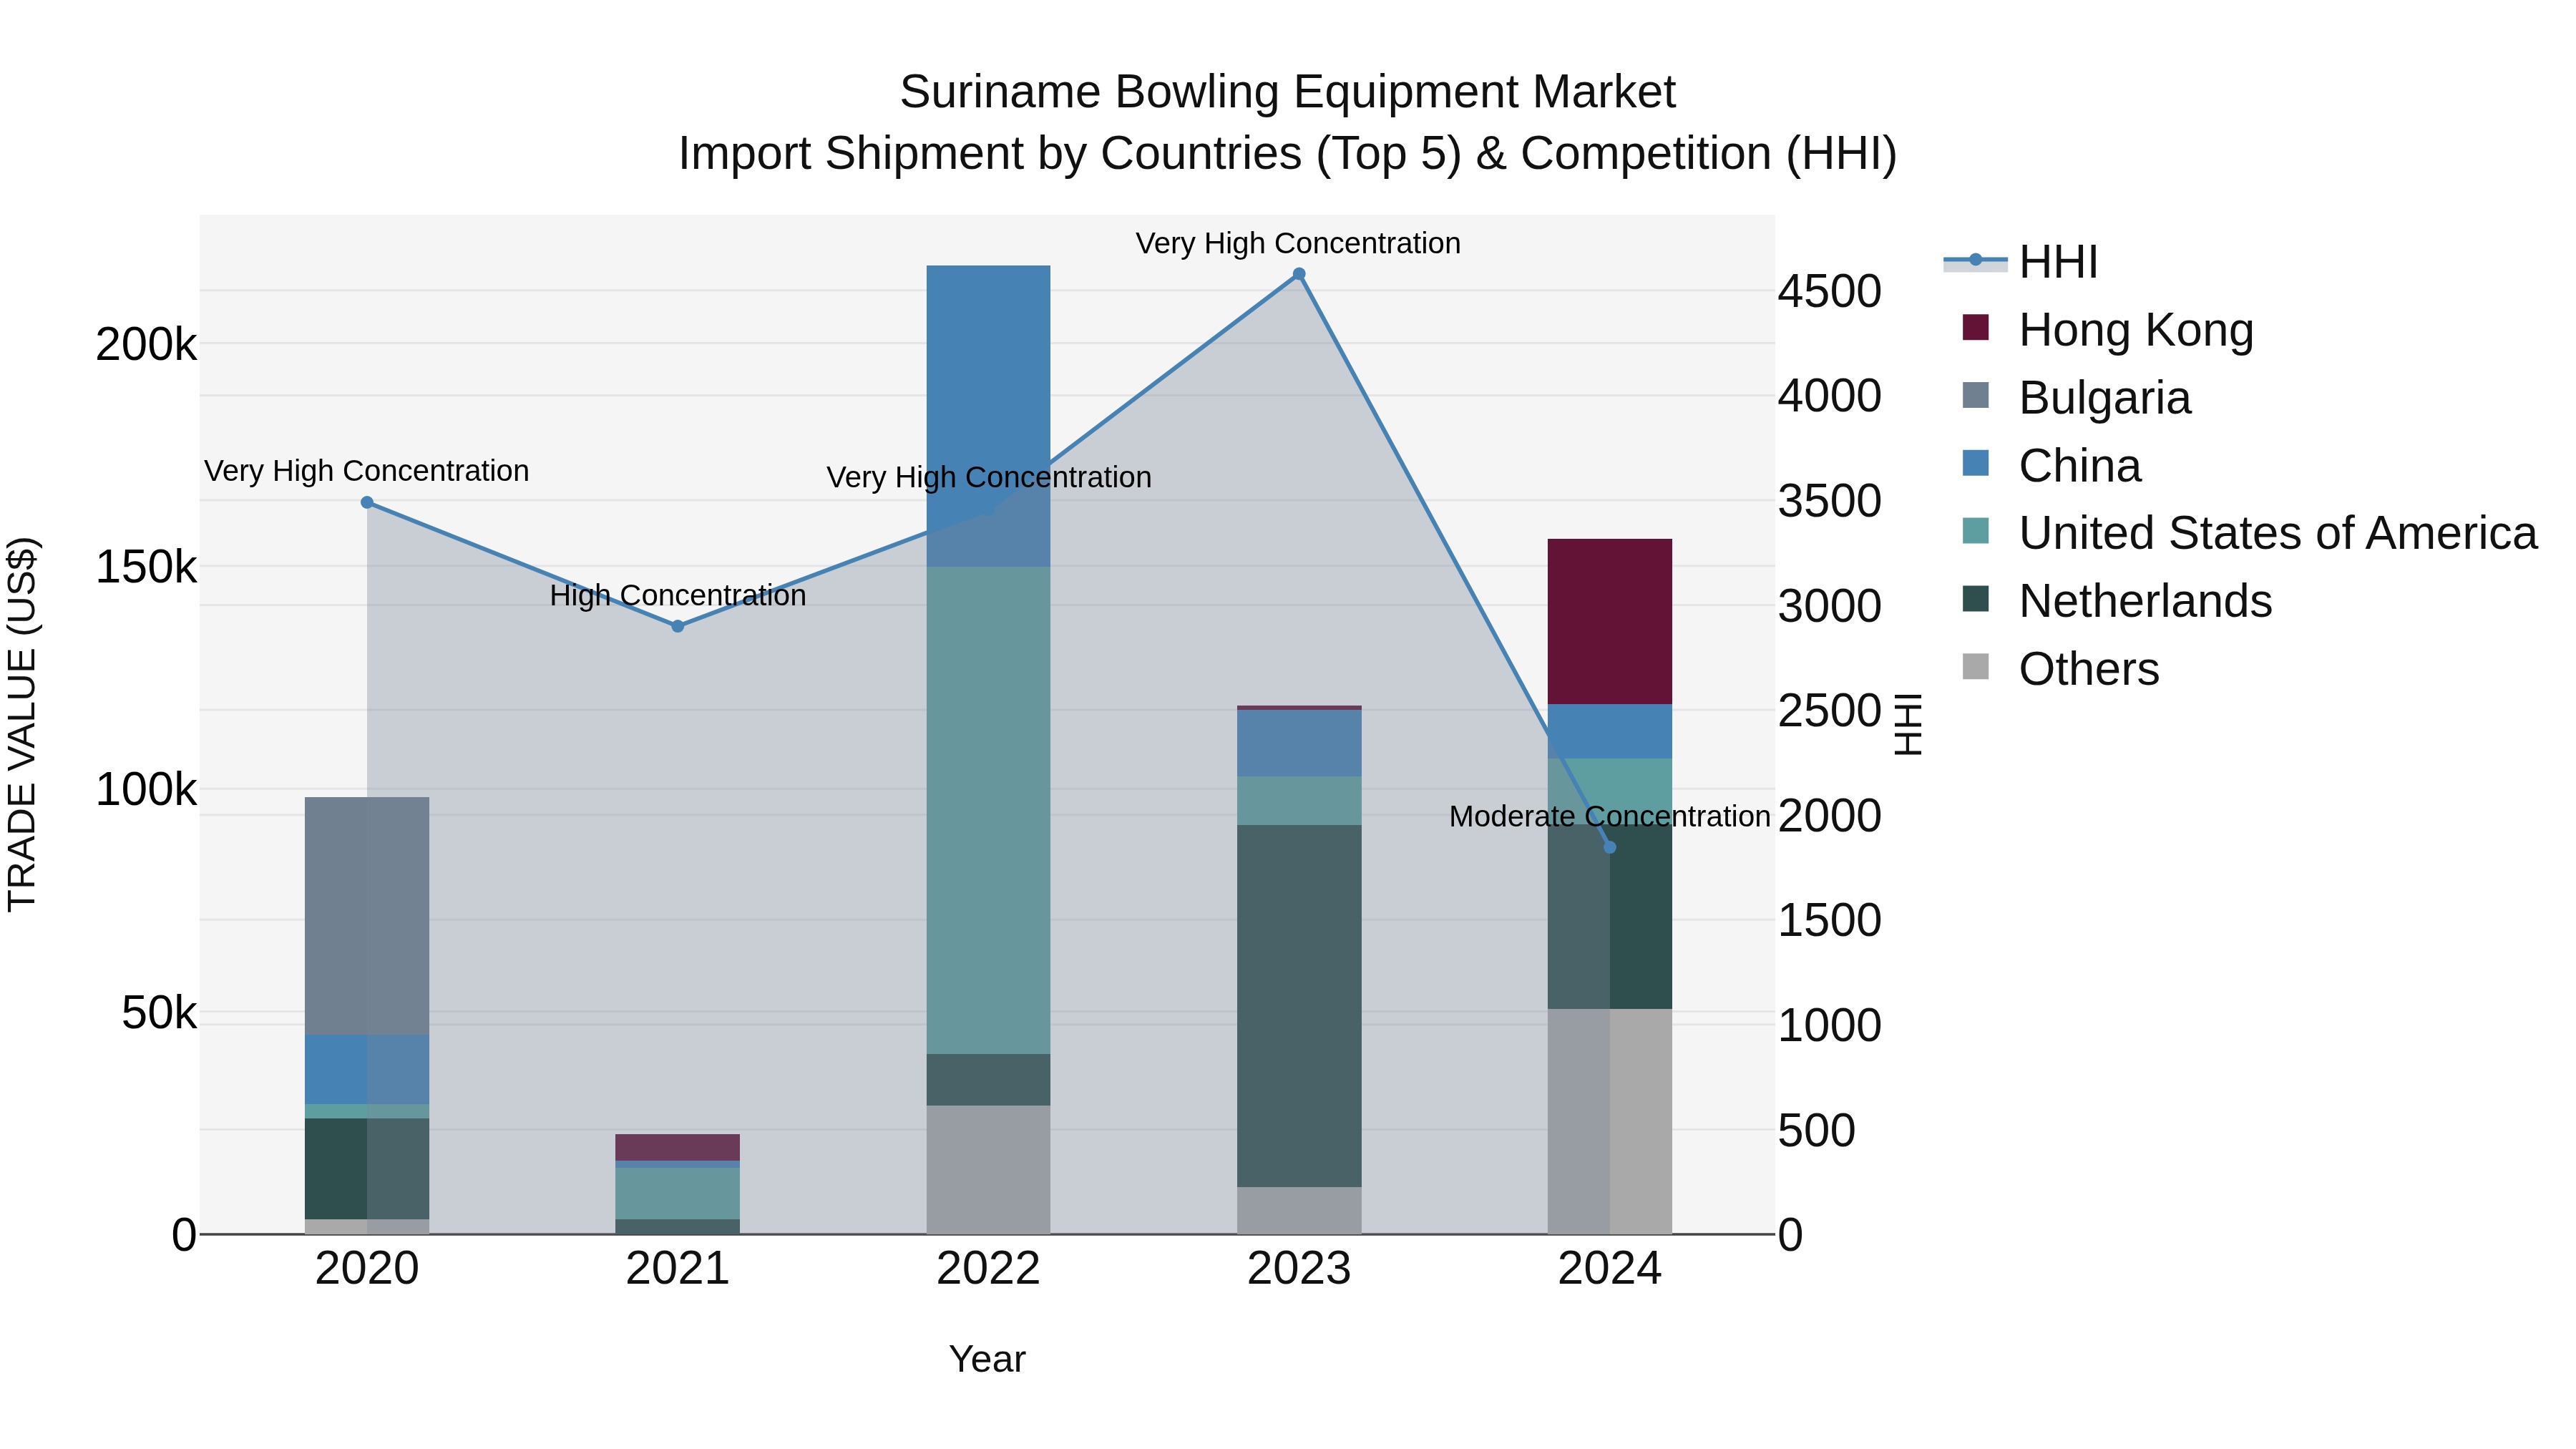Screen dimensions: 2576x1449
Task: Toggle China legend entry
Action: coord(2052,465)
